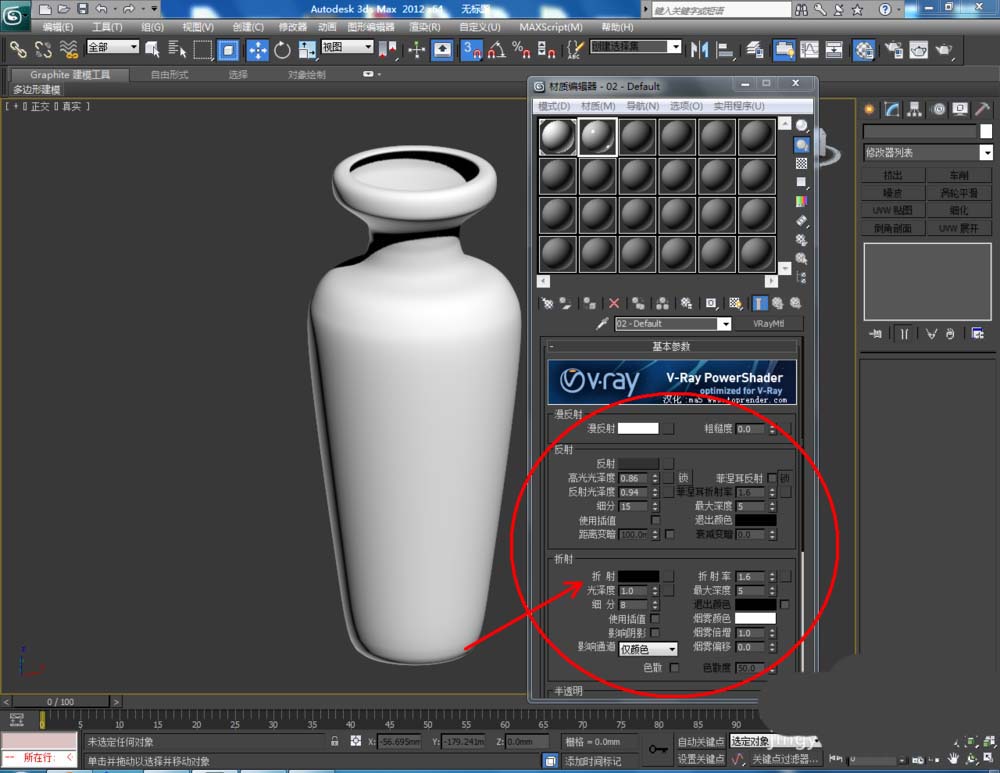This screenshot has width=1000, height=773.
Task: Click the rectangular selection region icon
Action: 202,50
